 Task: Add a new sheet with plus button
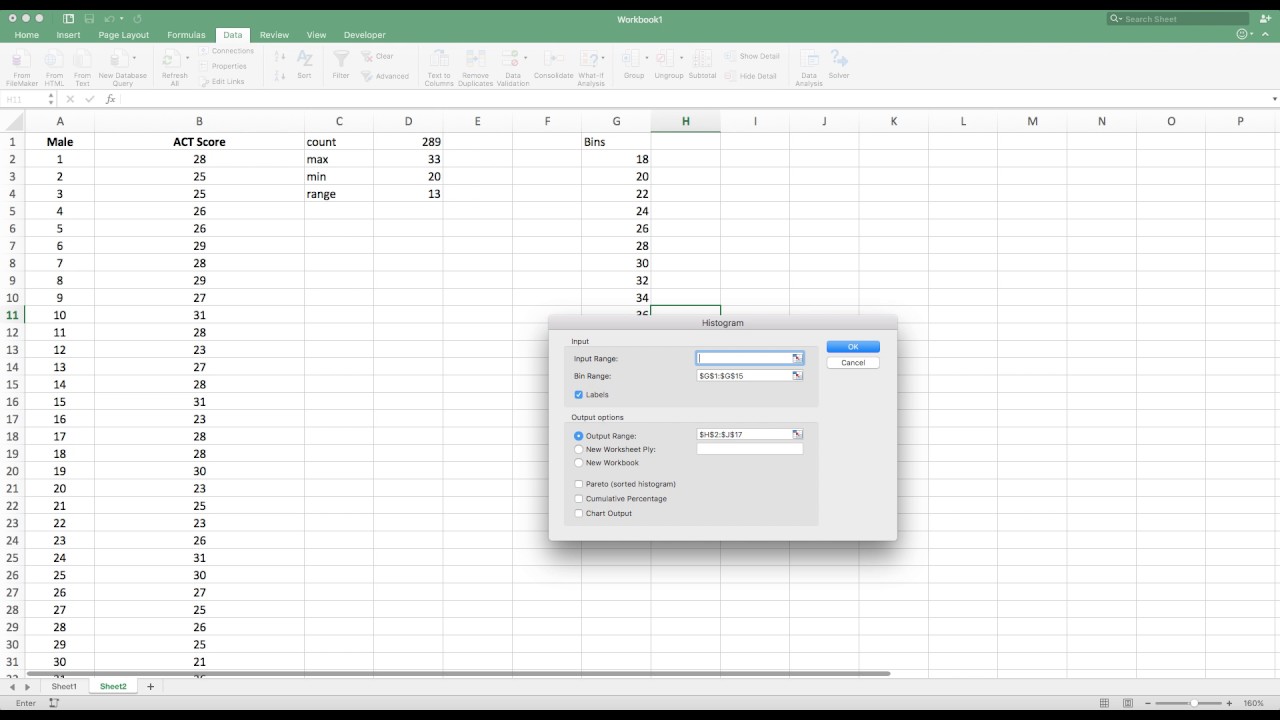[x=151, y=687]
